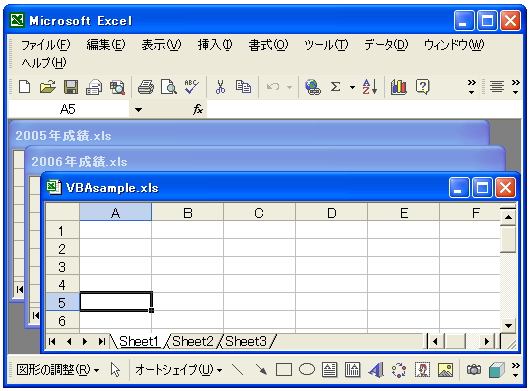Click the center alignment icon
The height and width of the screenshot is (391, 531).
point(496,87)
